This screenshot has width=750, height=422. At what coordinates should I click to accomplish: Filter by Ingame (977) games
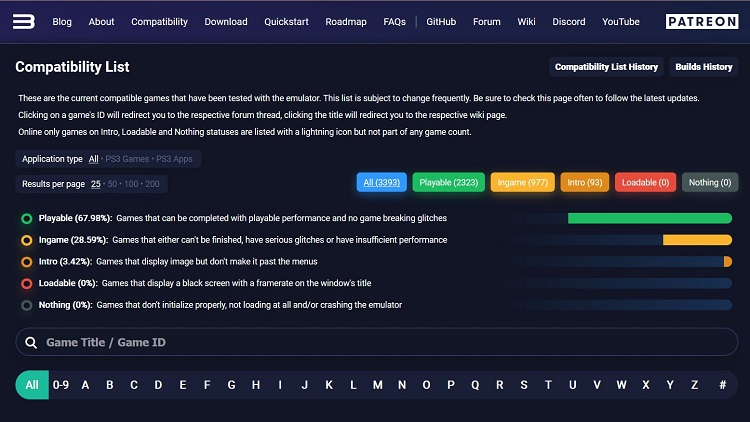(523, 183)
